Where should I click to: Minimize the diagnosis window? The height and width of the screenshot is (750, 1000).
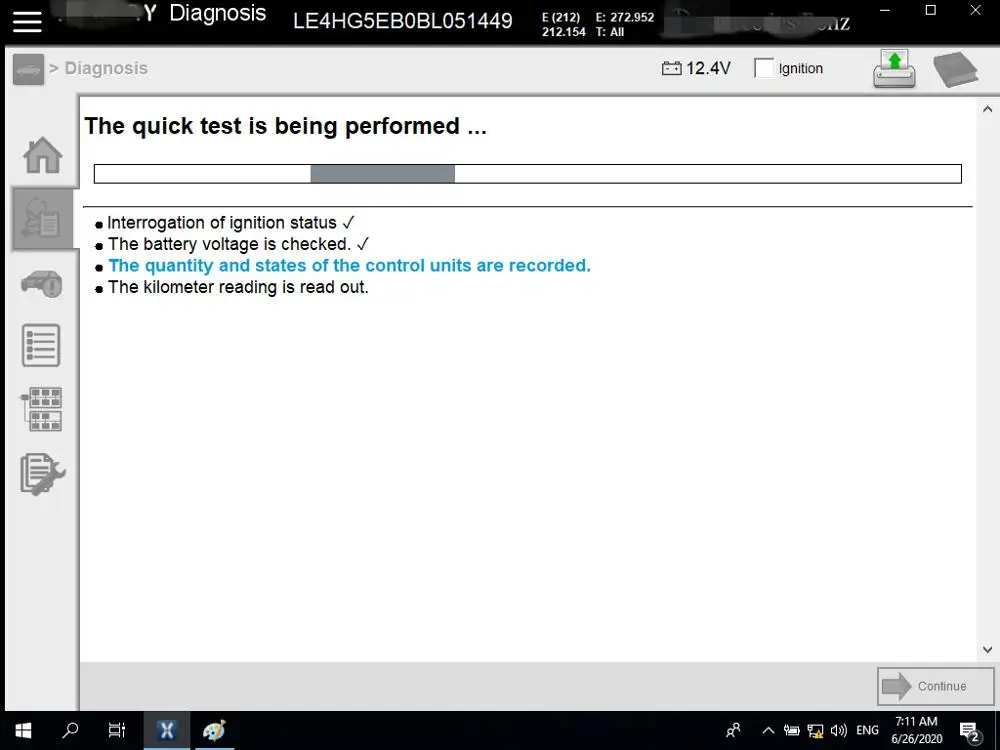click(x=884, y=10)
